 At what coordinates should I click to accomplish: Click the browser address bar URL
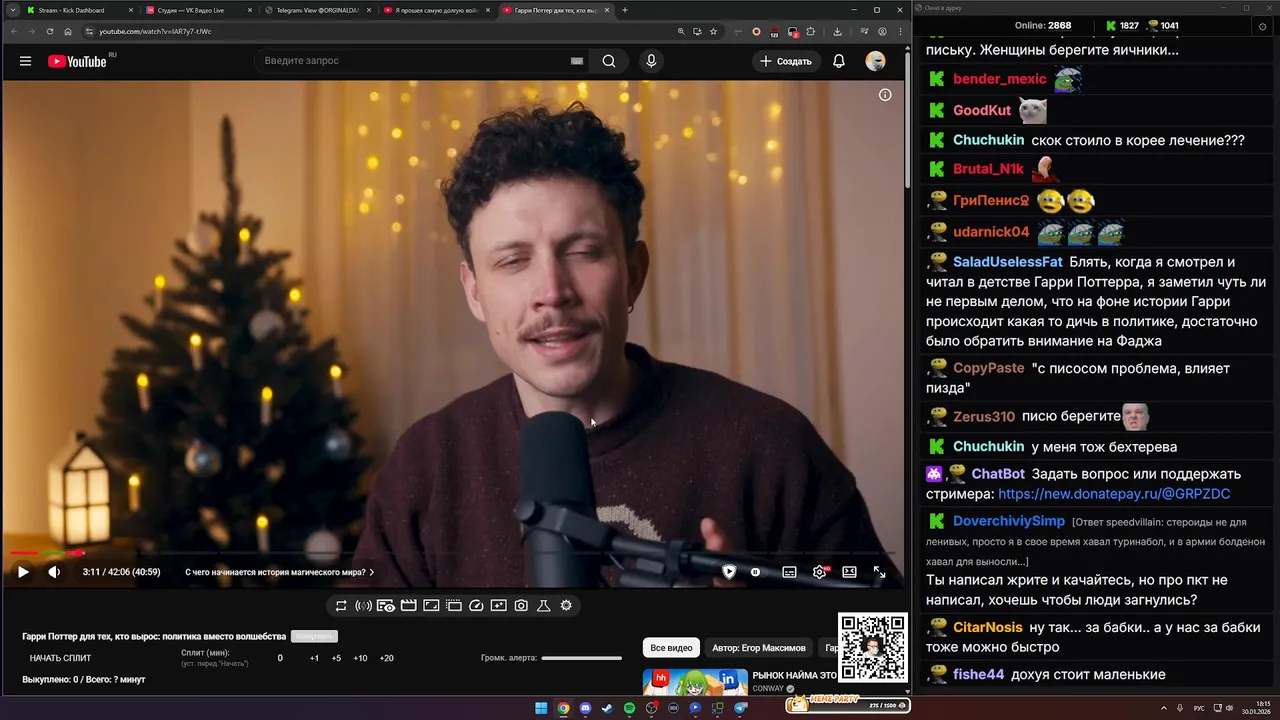click(155, 31)
